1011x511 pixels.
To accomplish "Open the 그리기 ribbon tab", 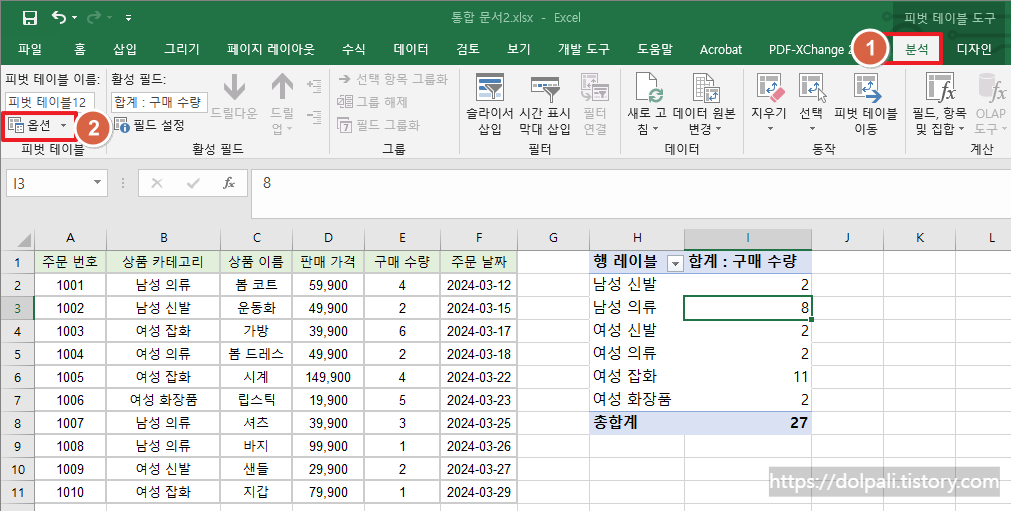I will click(x=182, y=49).
